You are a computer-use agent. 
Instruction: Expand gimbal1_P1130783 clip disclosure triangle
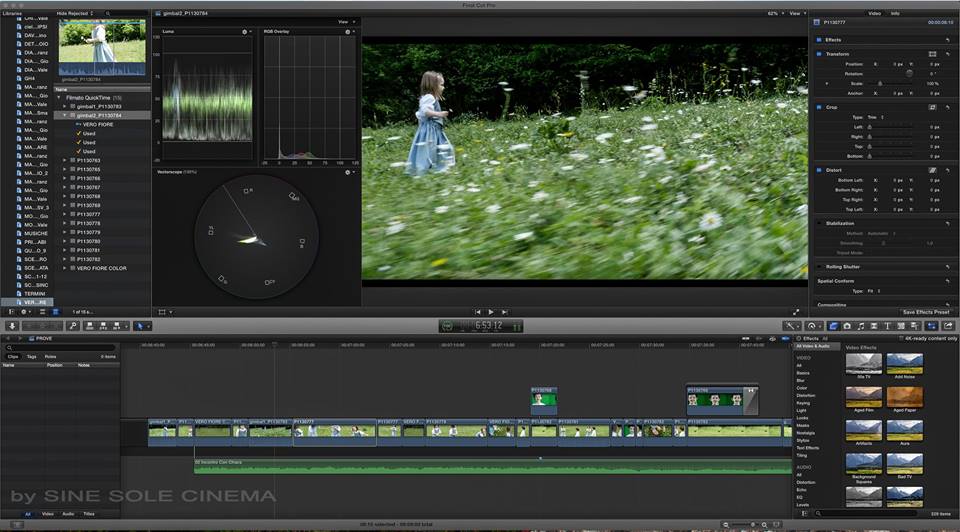pos(64,107)
